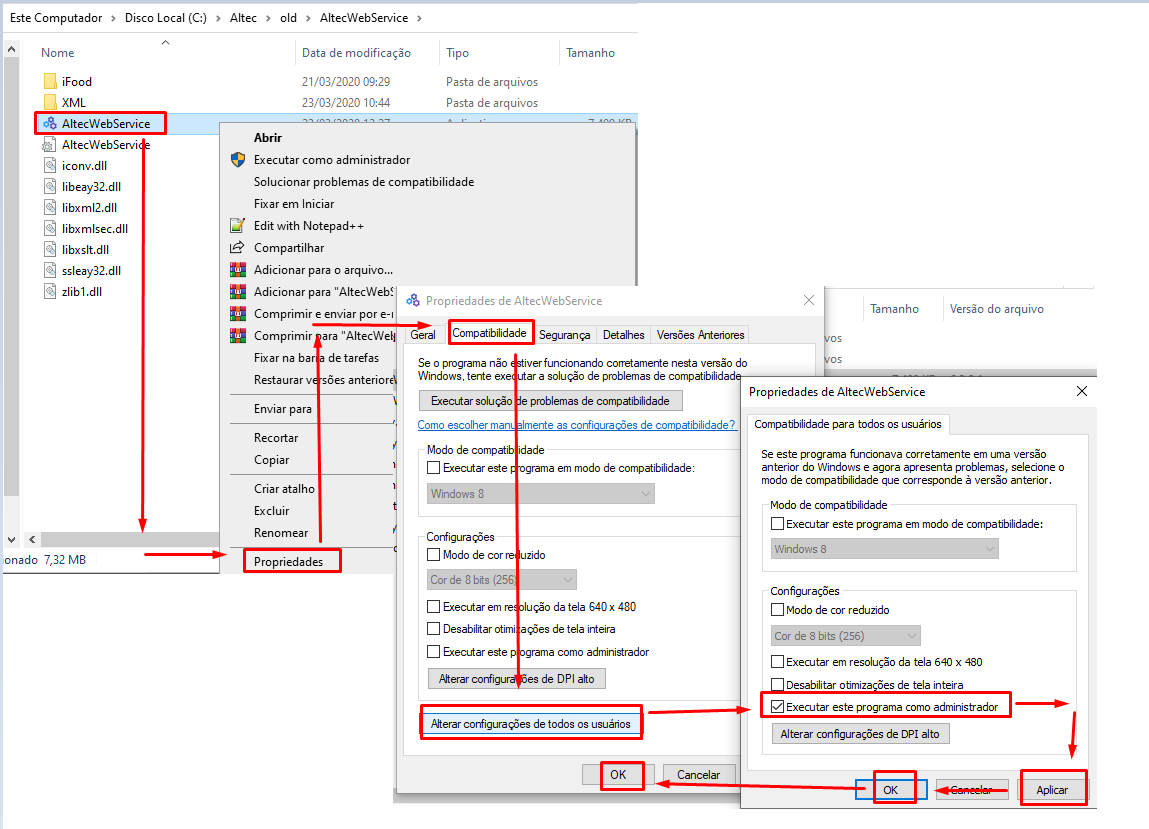
Task: Click the AltecWebService config file icon
Action: click(x=50, y=144)
